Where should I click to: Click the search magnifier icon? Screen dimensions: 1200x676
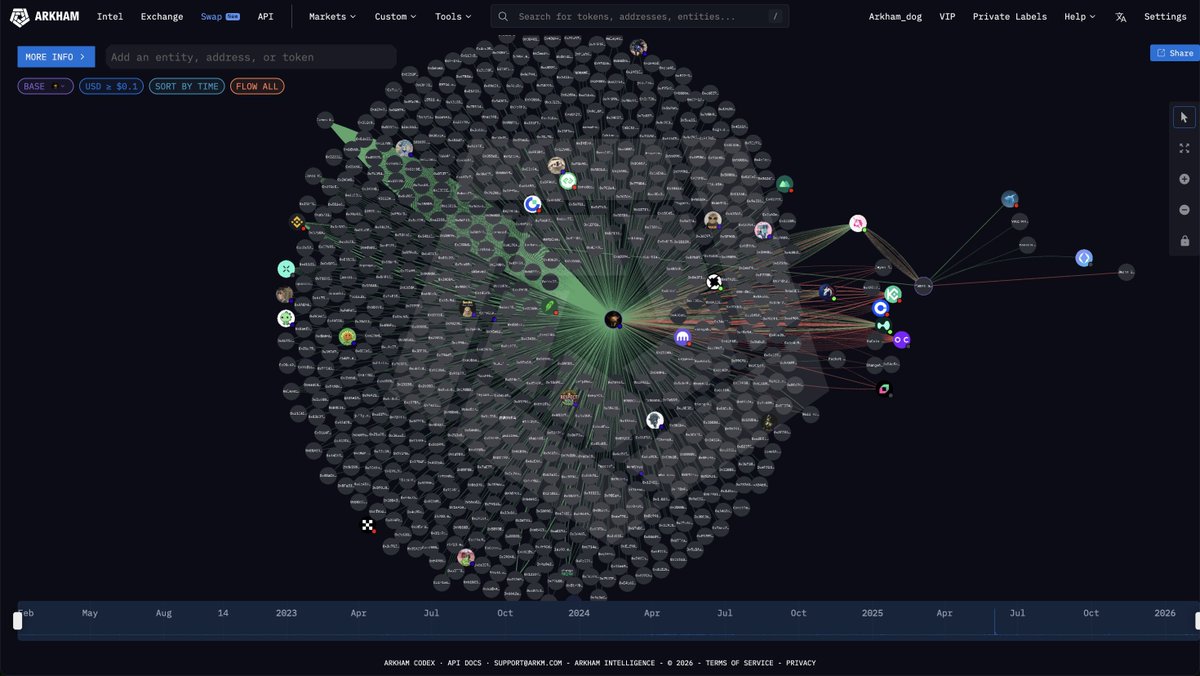[503, 17]
